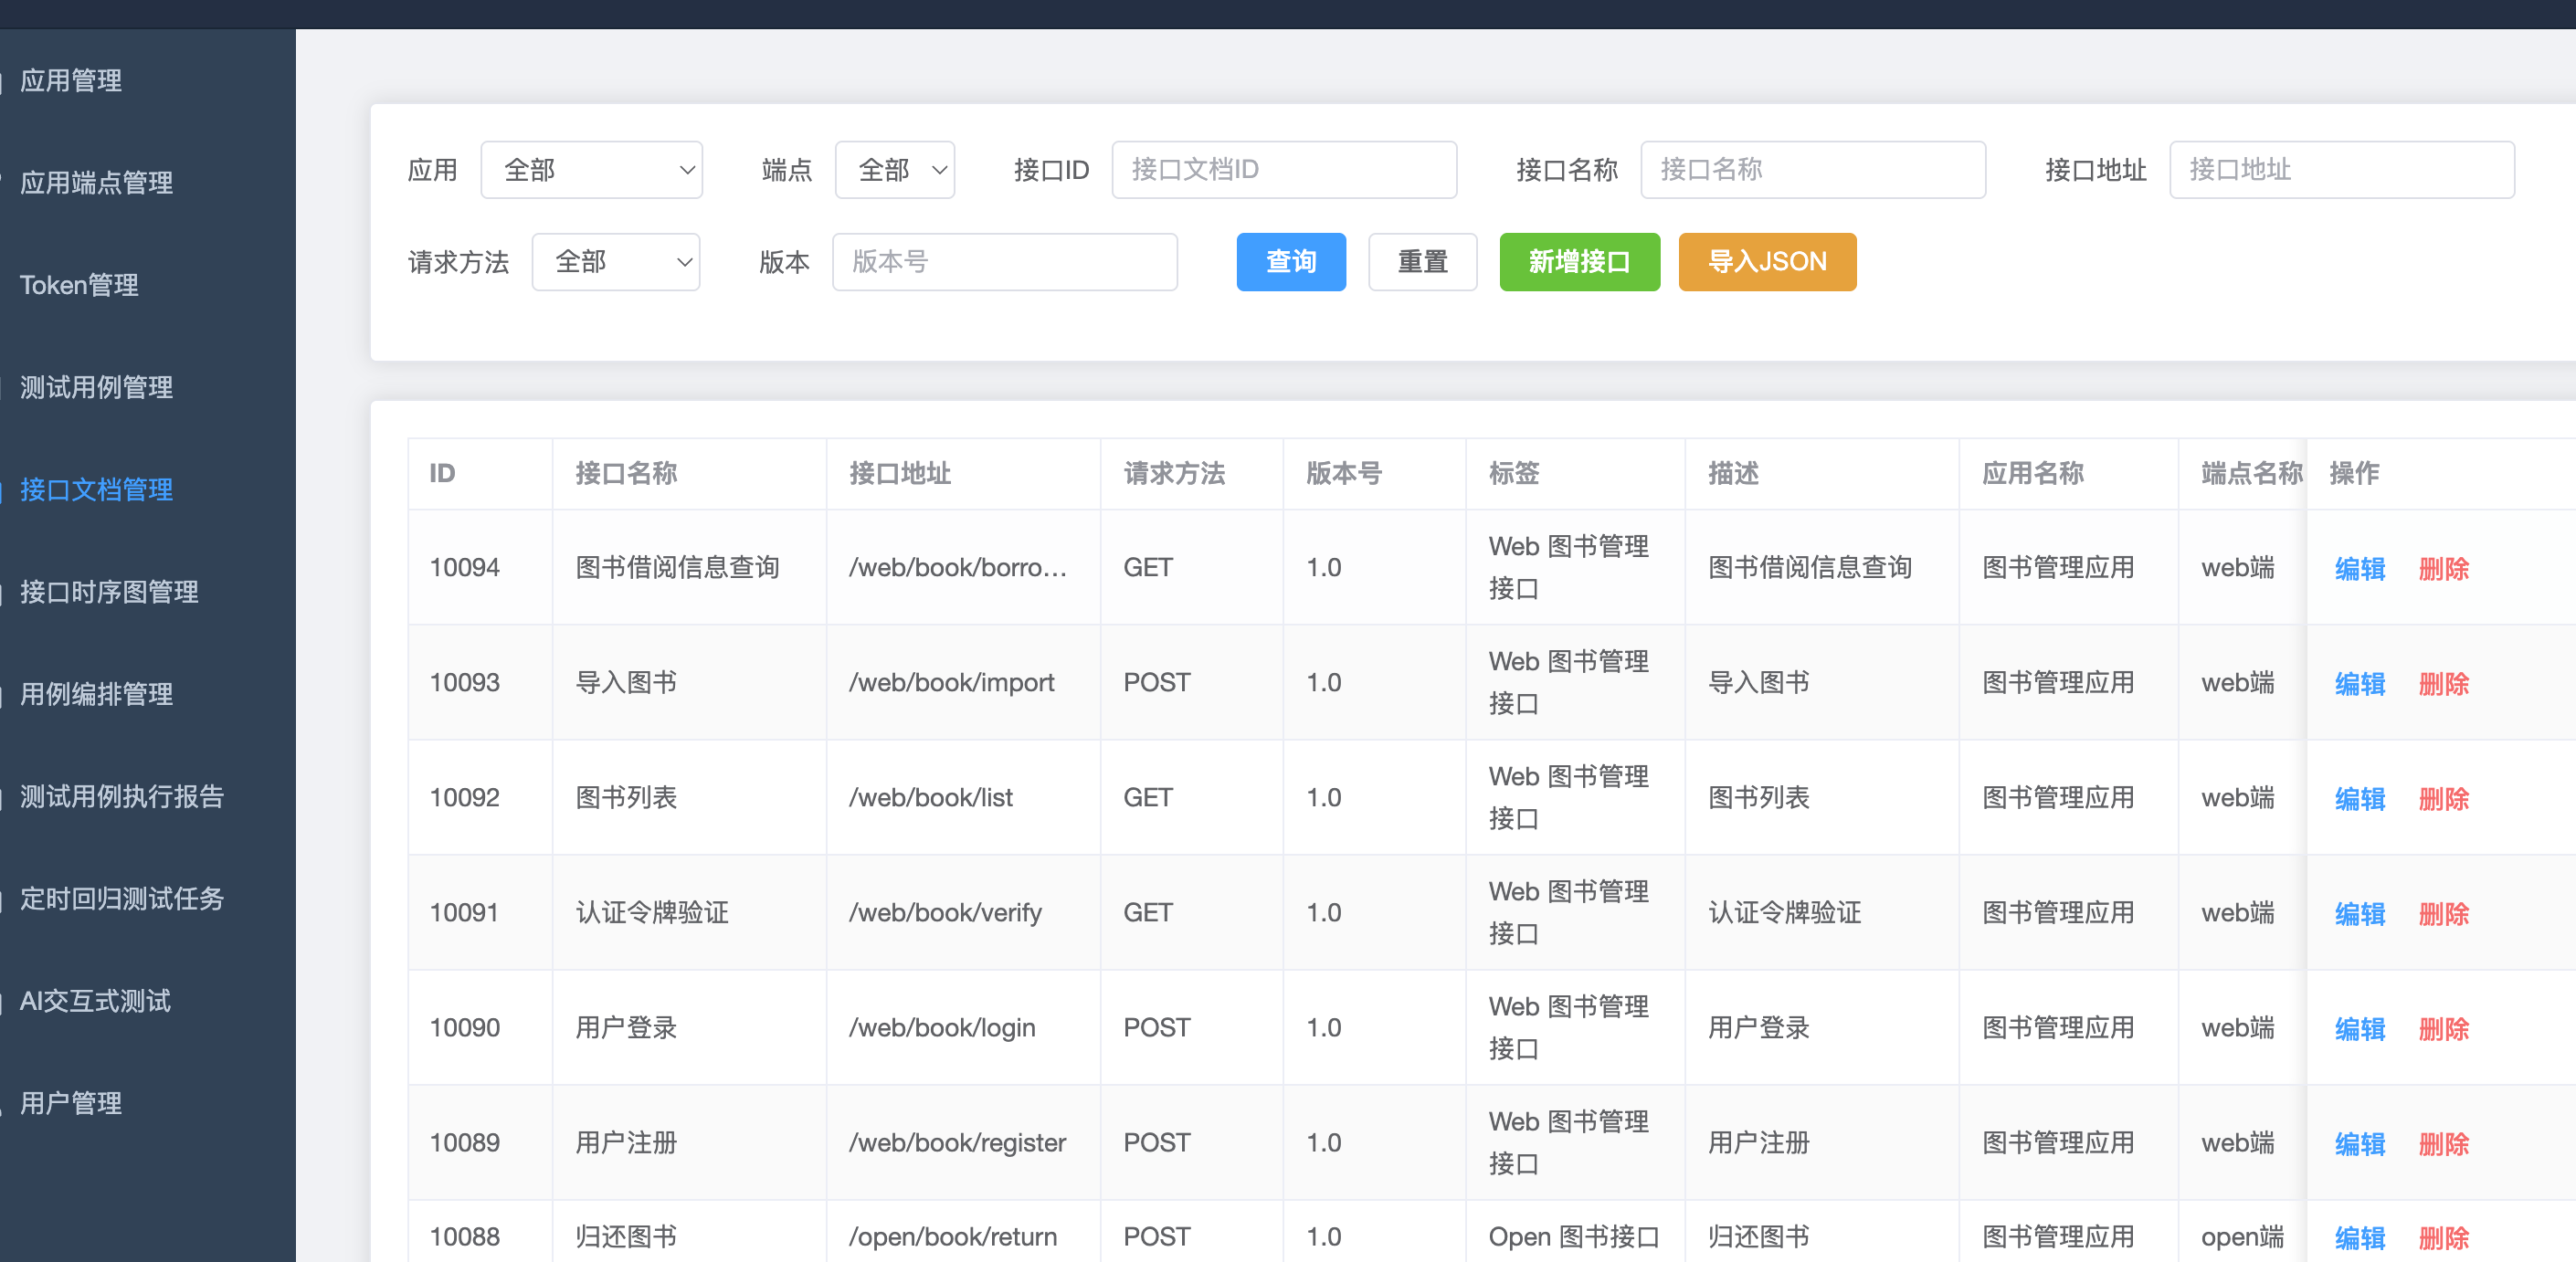2576x1262 pixels.
Task: Click the green 新增接口 button
Action: [1579, 262]
